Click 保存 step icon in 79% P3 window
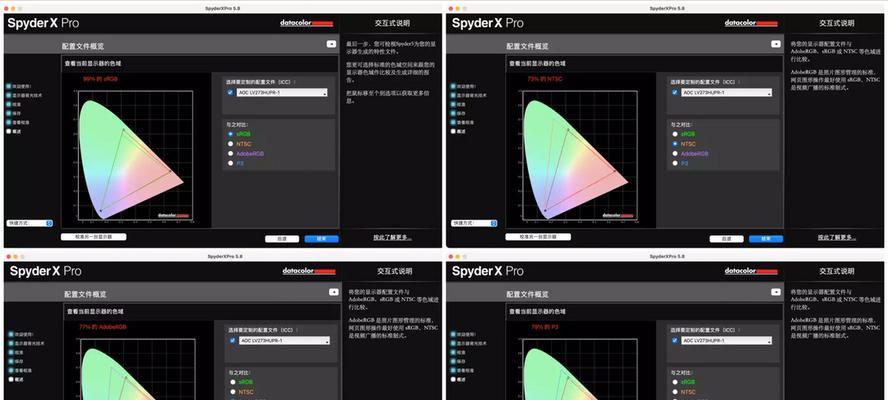888x400 pixels. click(x=453, y=361)
